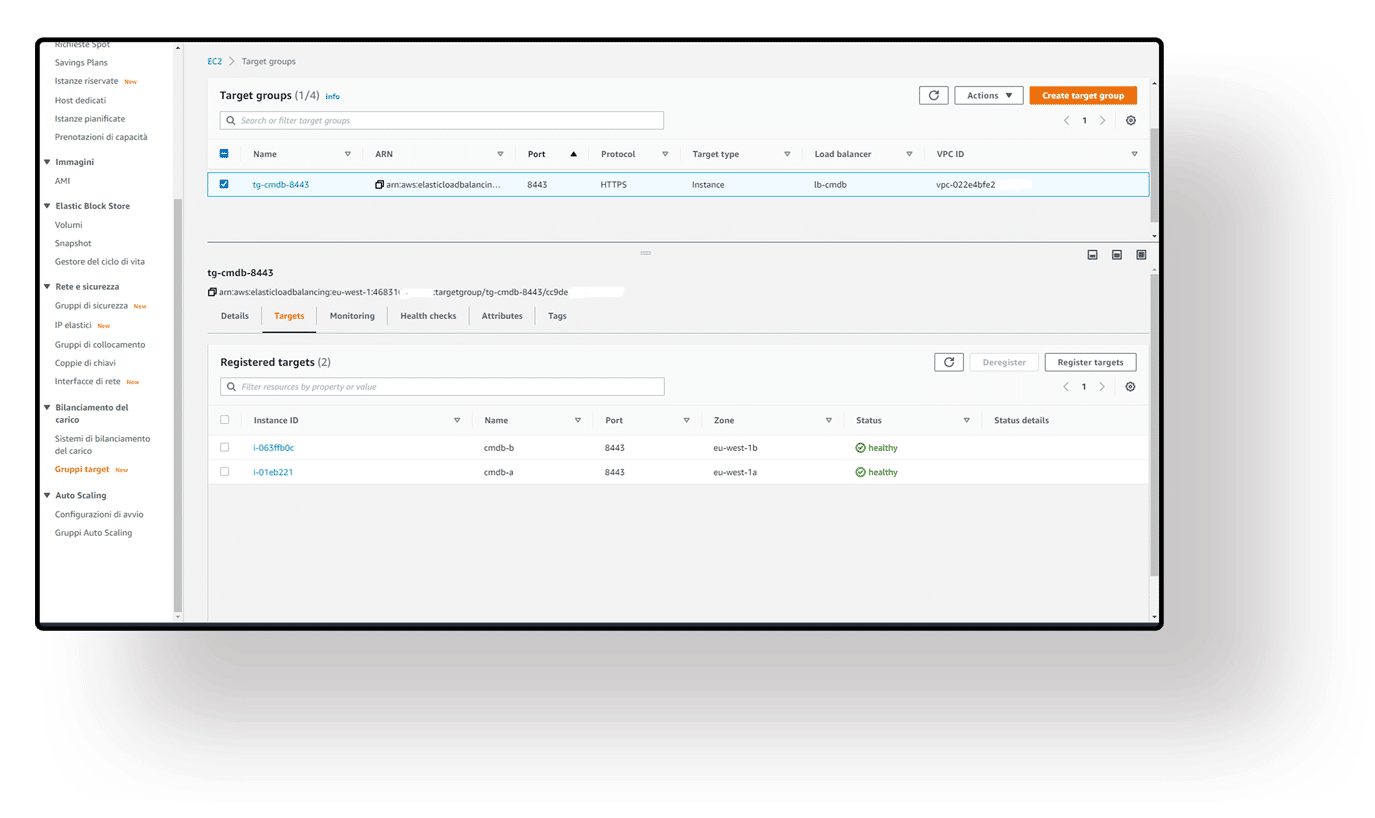
Task: Uncheck the tg-cmdb-8443 target group checkbox
Action: [224, 184]
